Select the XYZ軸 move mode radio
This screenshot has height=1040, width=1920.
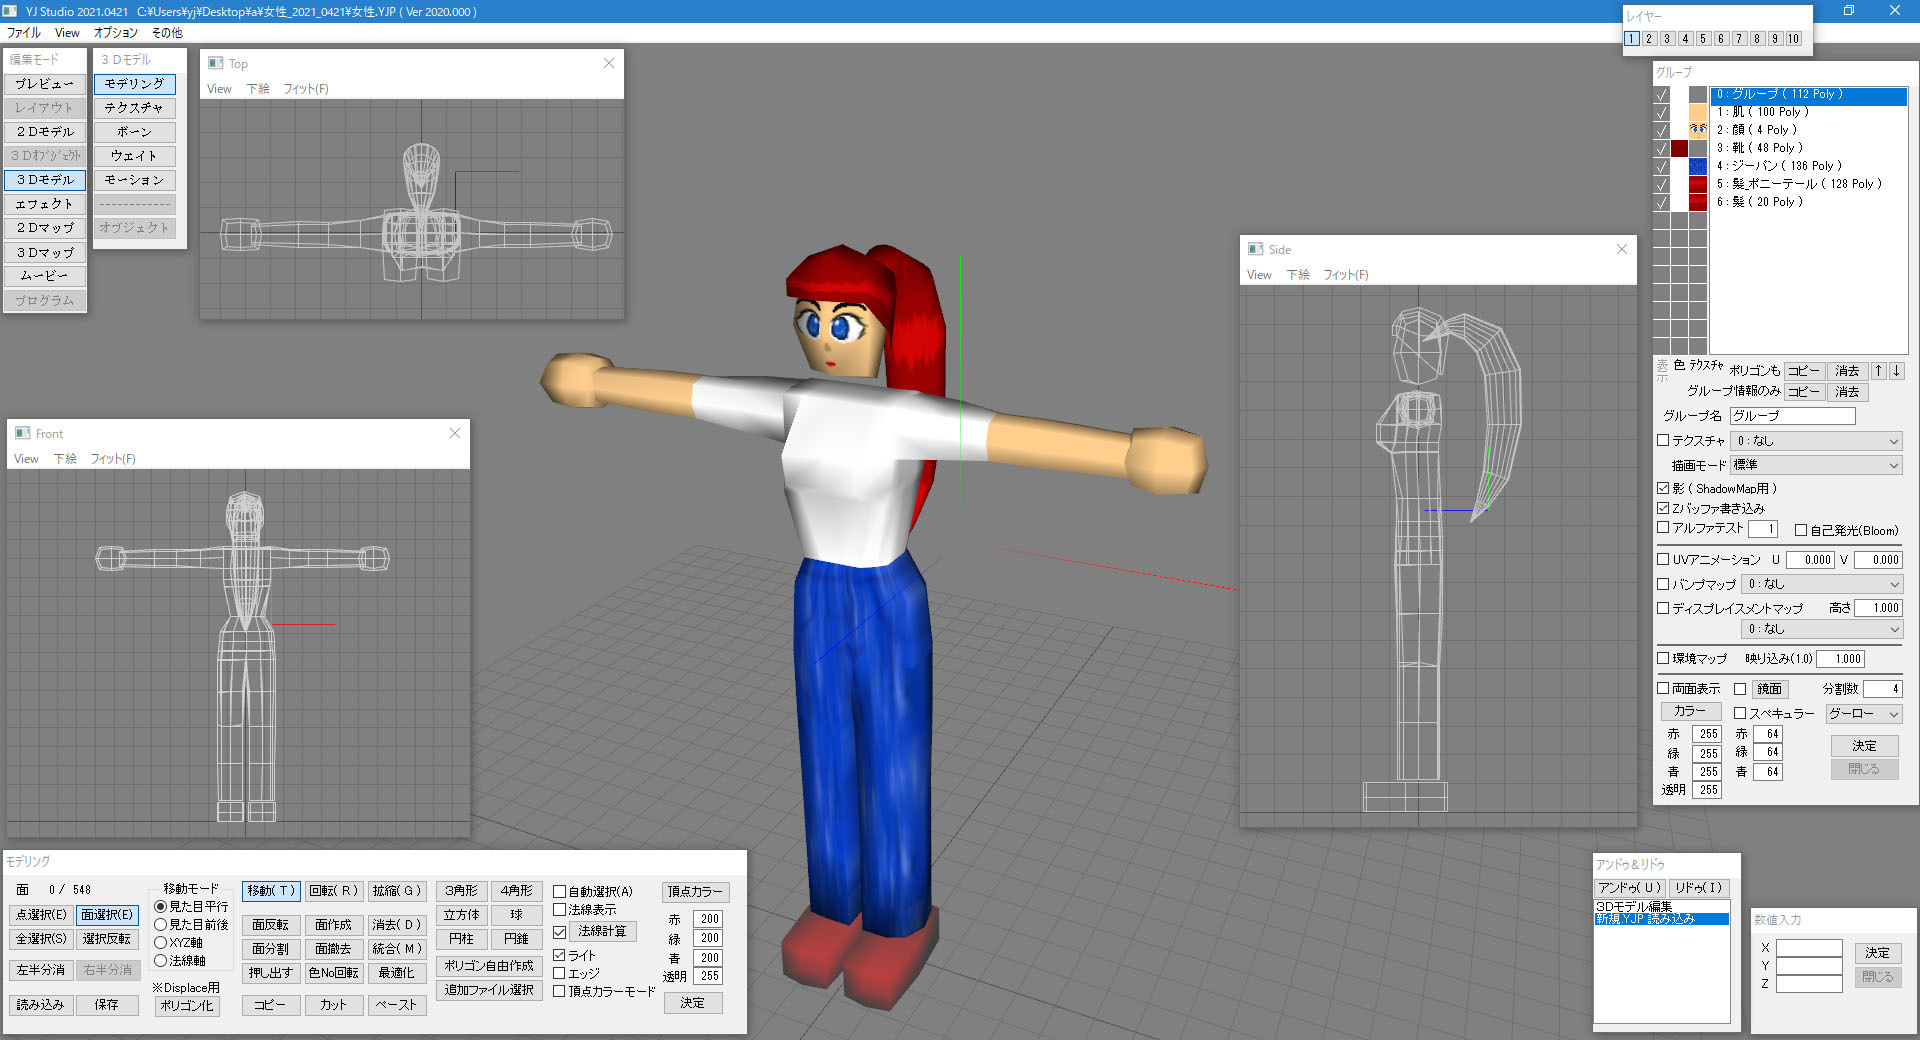160,942
